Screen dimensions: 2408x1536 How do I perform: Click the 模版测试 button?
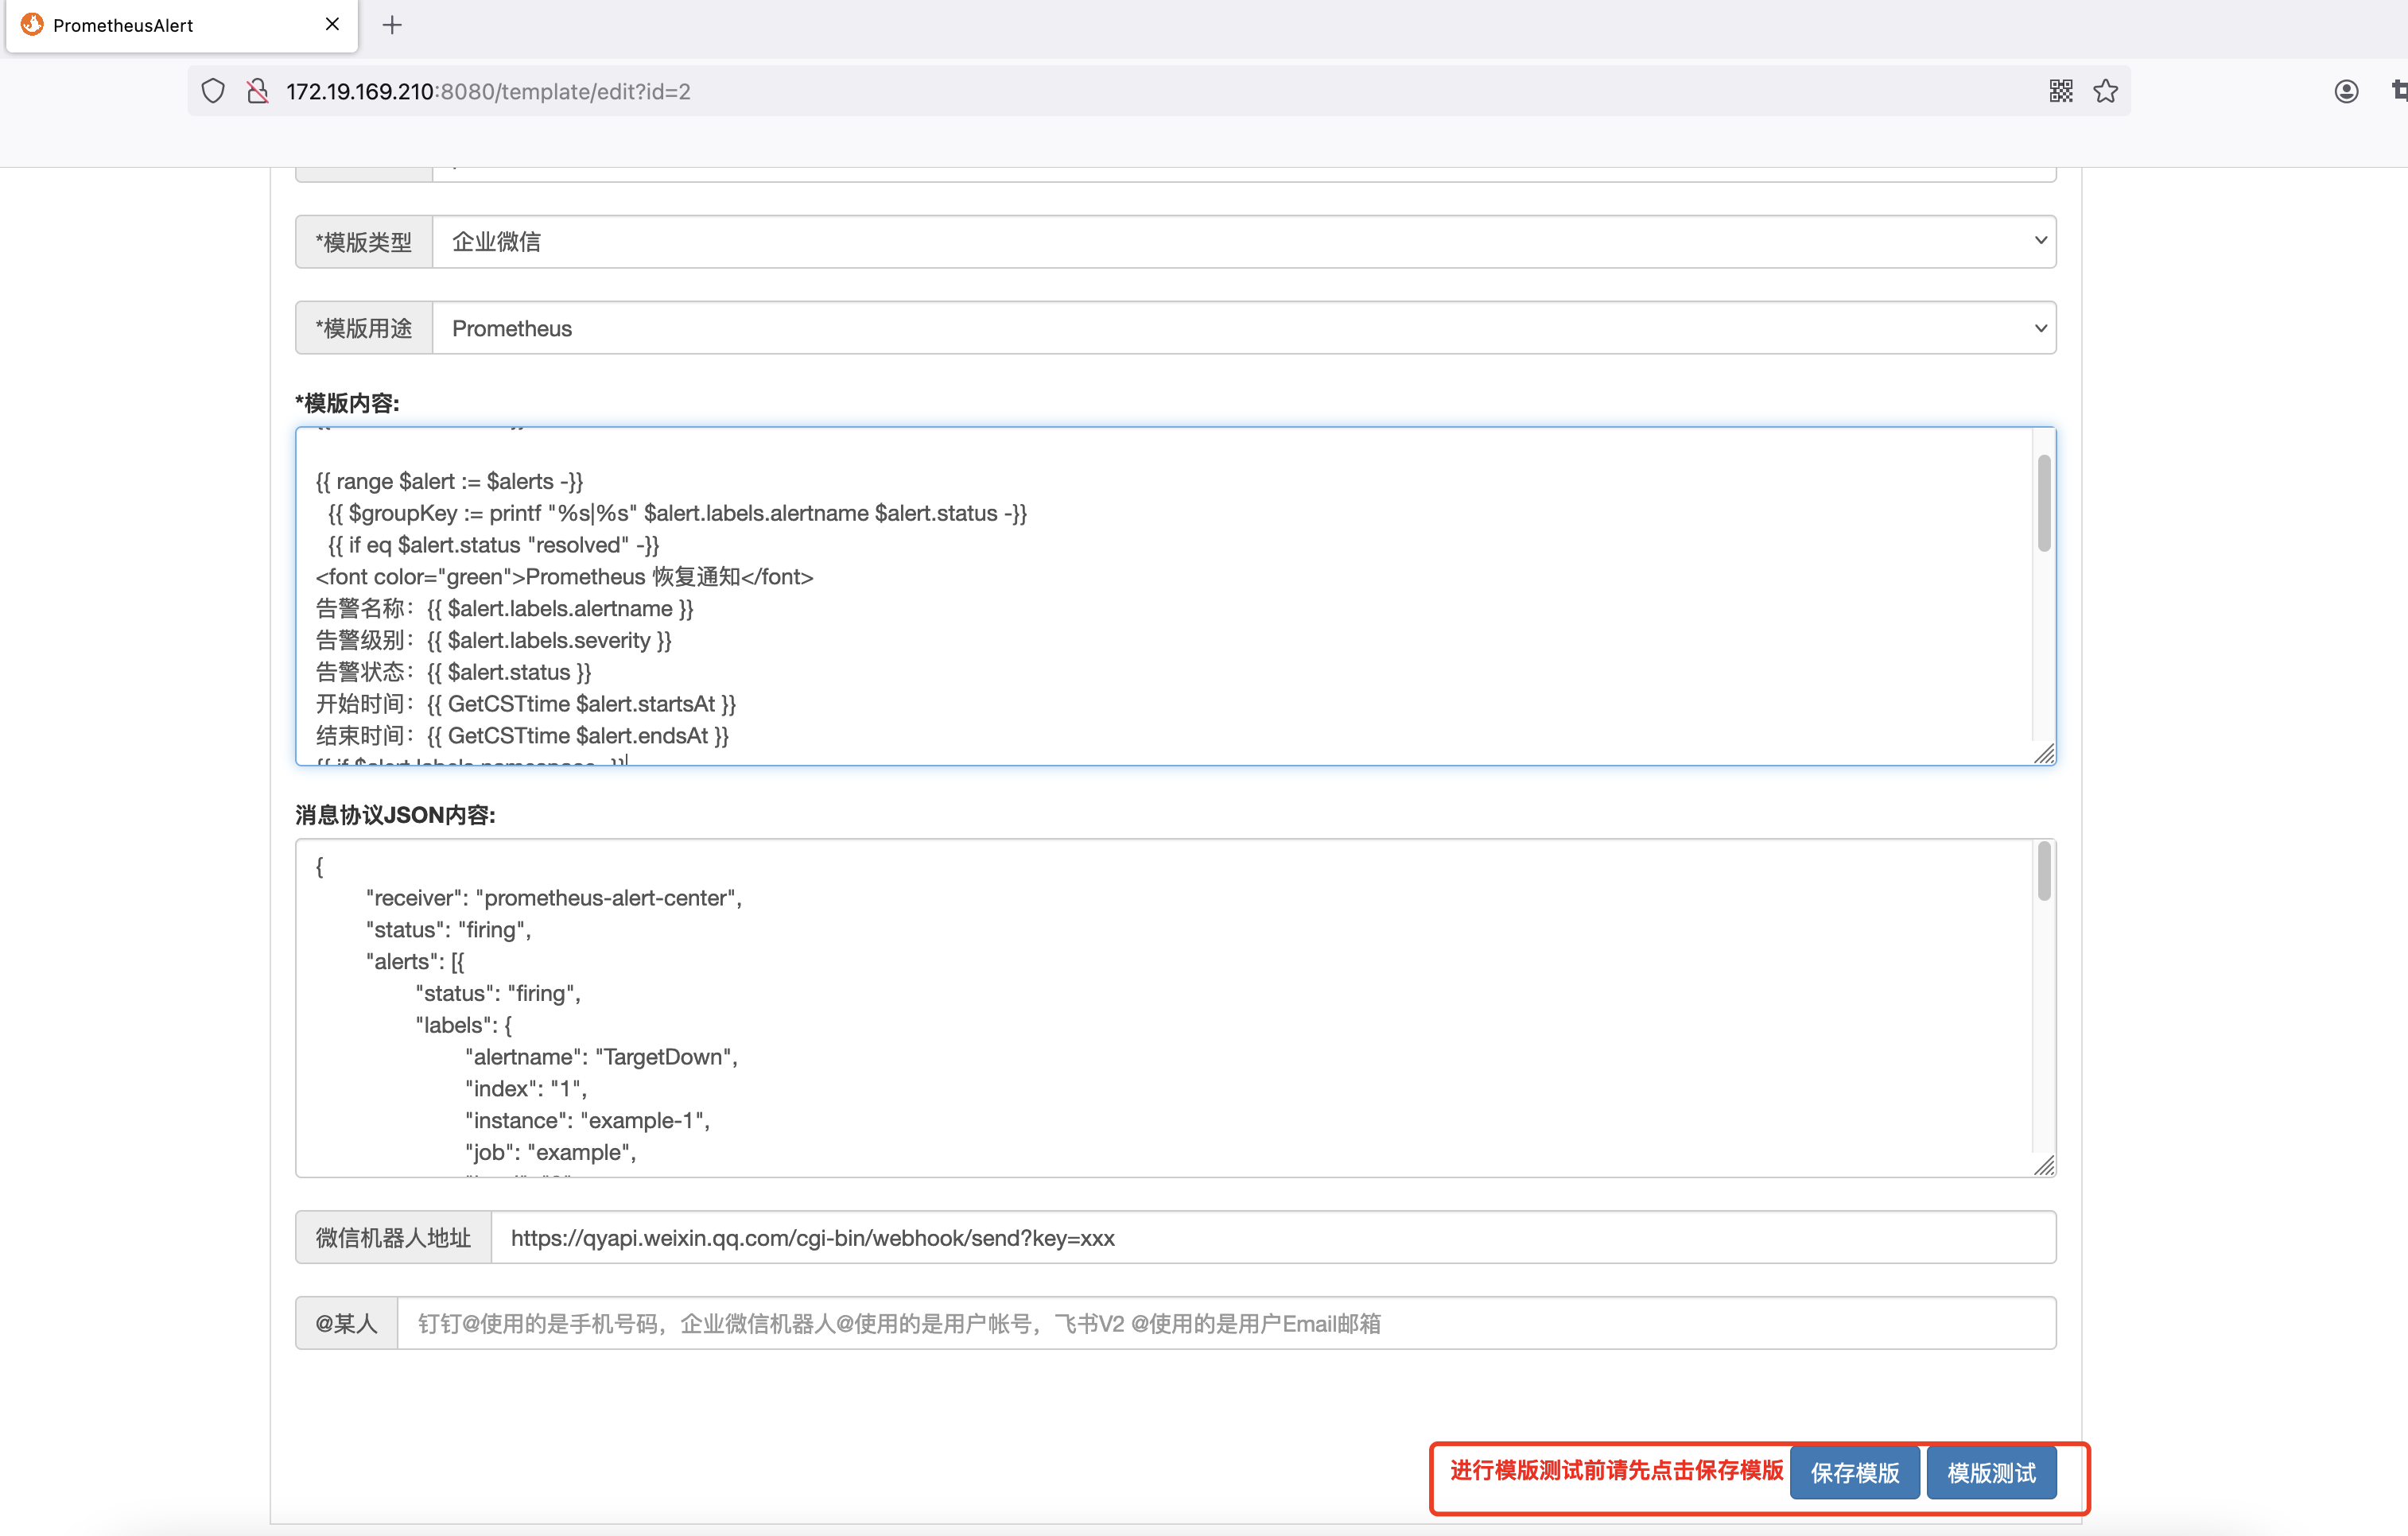[x=1991, y=1472]
